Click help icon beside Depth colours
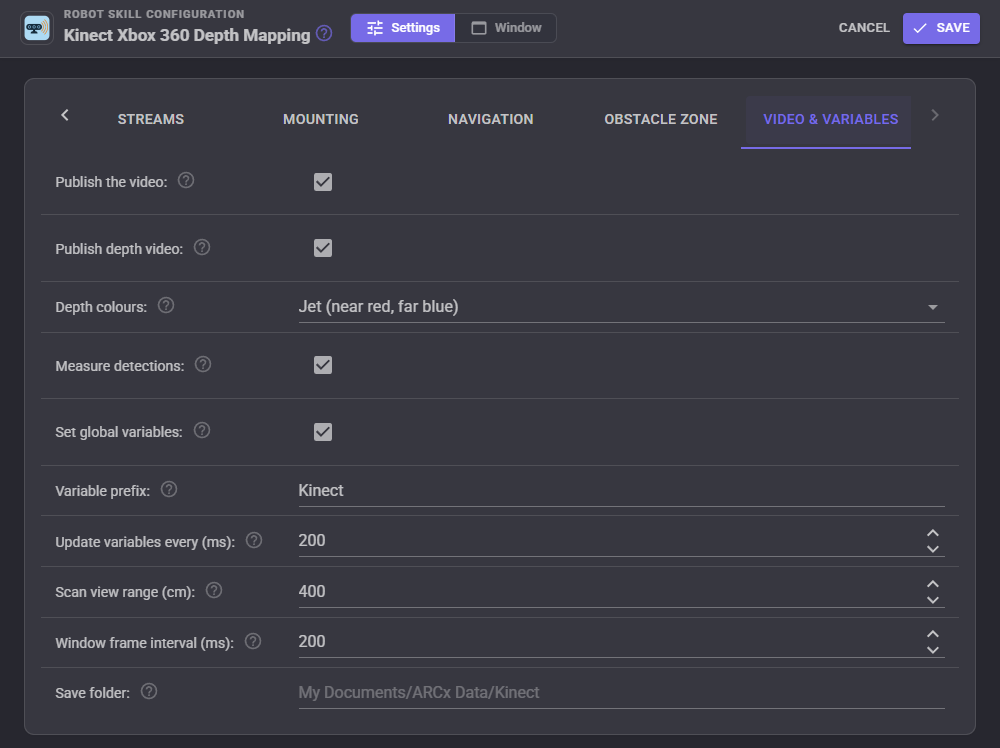 166,305
